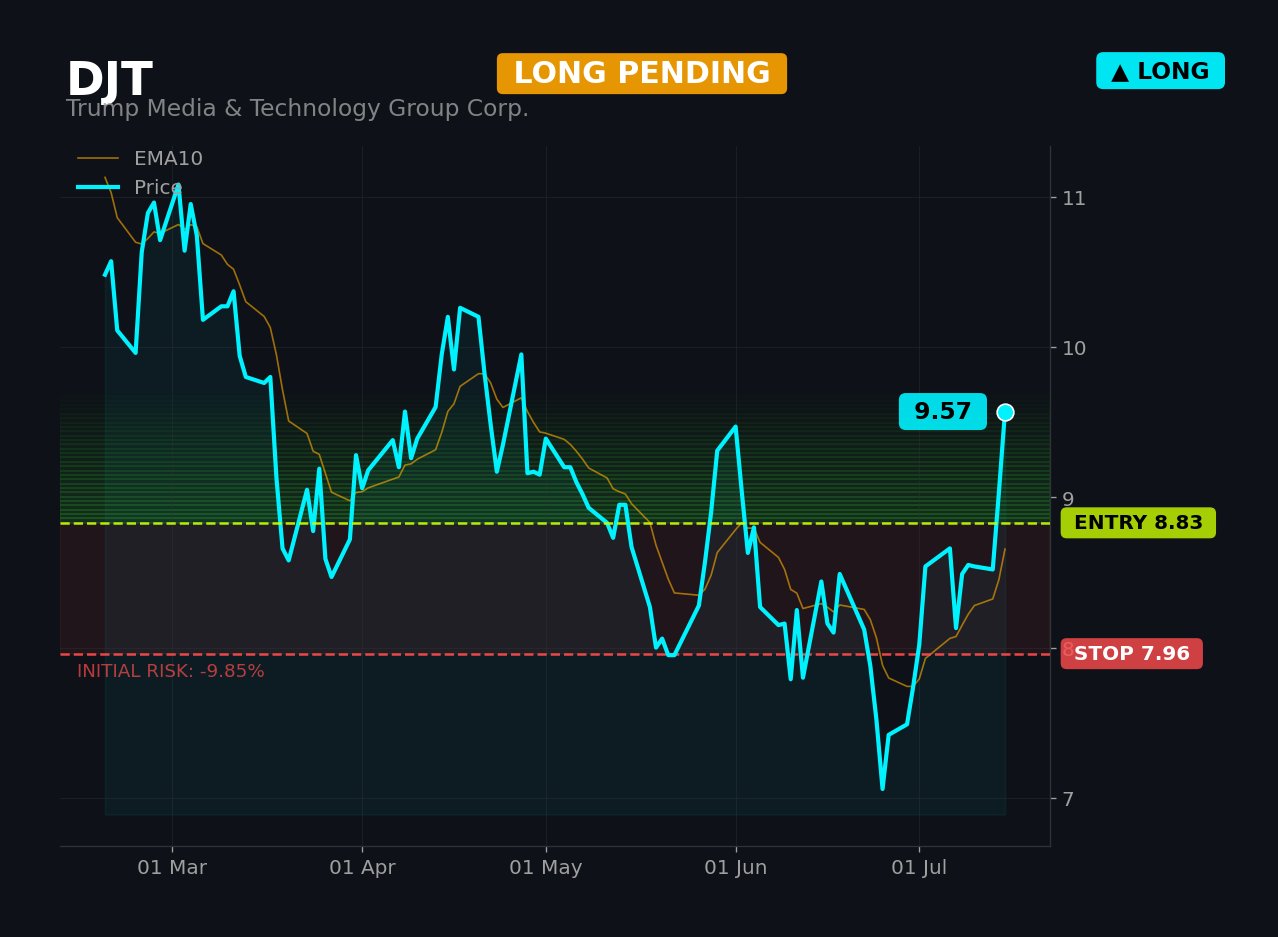The height and width of the screenshot is (937, 1278).
Task: Select the Price legend entry
Action: (130, 188)
